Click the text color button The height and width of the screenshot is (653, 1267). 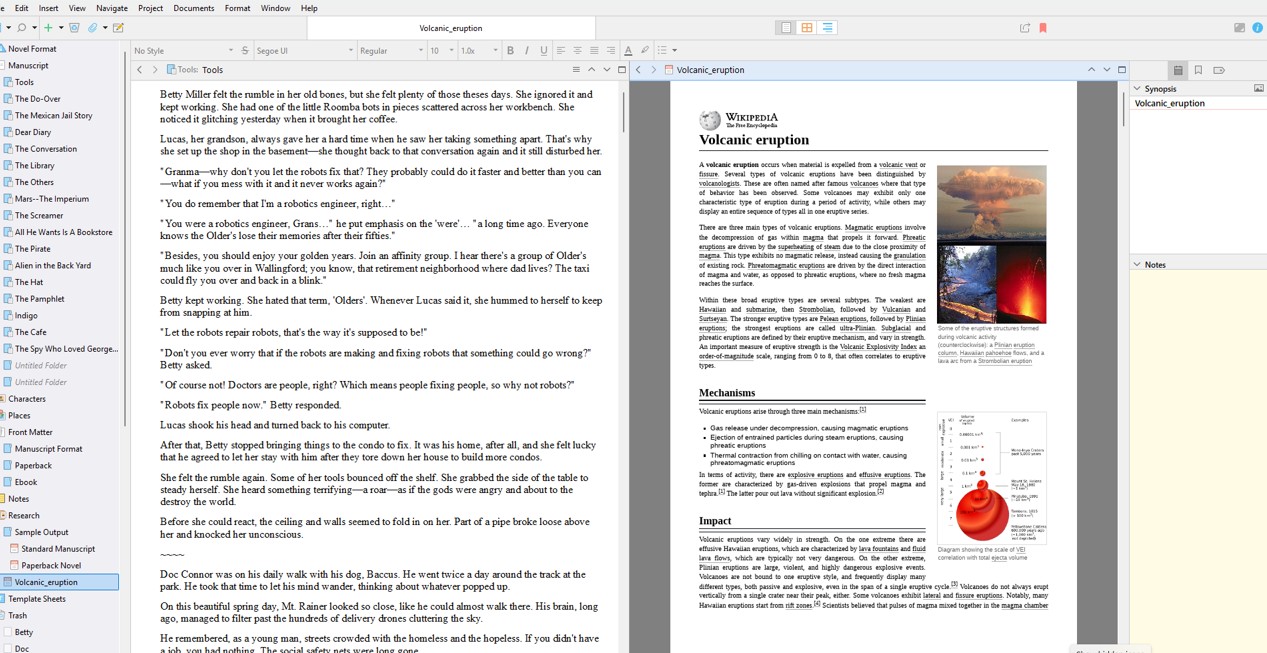628,50
